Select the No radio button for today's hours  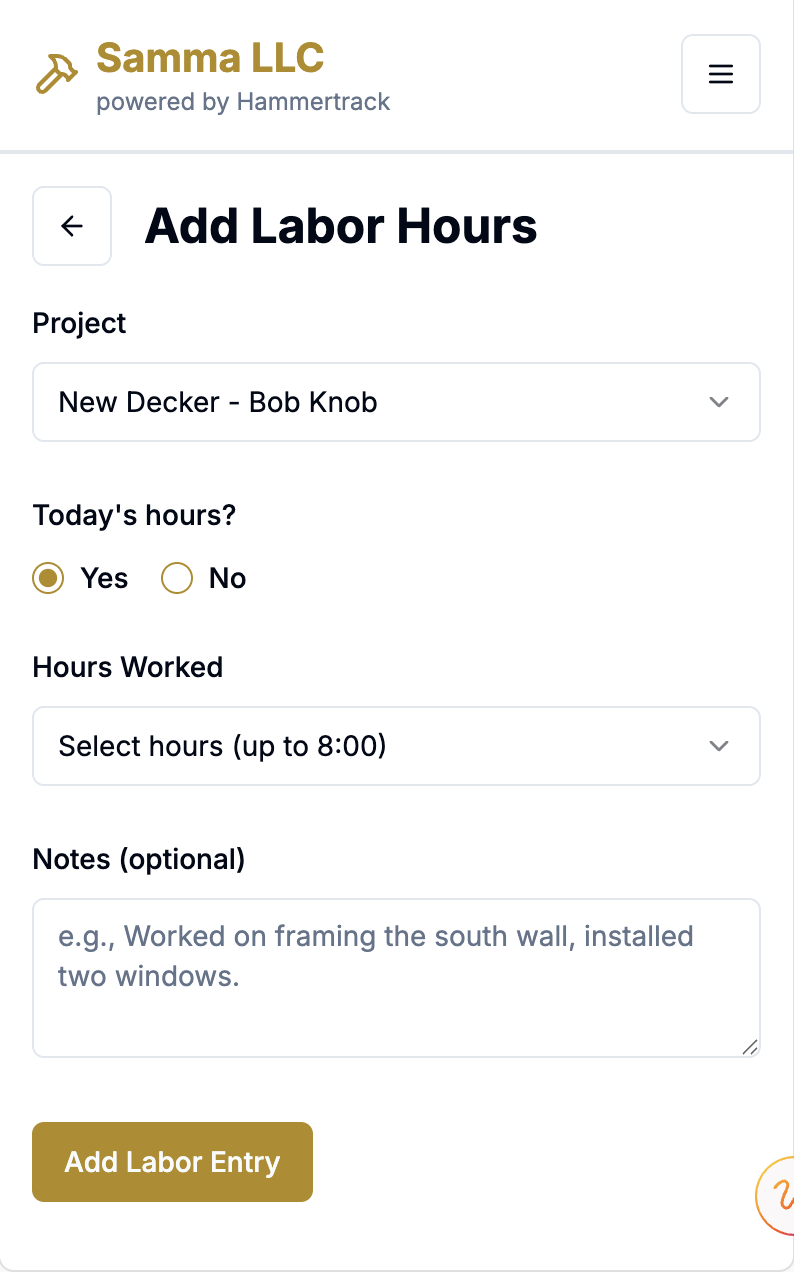pos(177,578)
